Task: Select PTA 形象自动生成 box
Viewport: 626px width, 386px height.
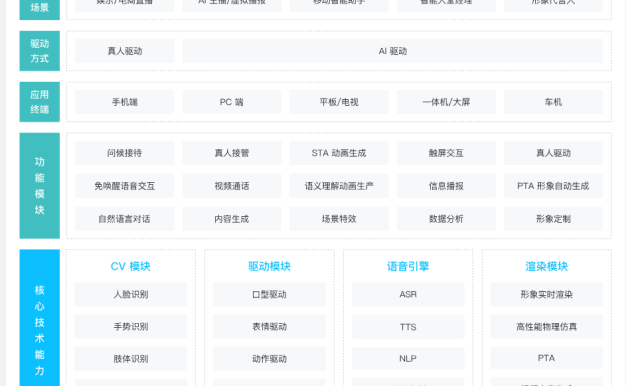Action: [x=553, y=186]
